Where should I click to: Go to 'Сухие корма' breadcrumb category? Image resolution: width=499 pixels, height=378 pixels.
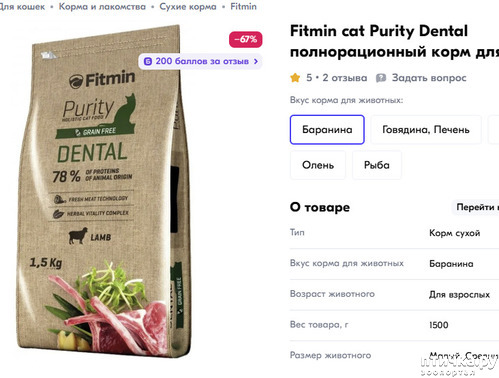[x=188, y=7]
